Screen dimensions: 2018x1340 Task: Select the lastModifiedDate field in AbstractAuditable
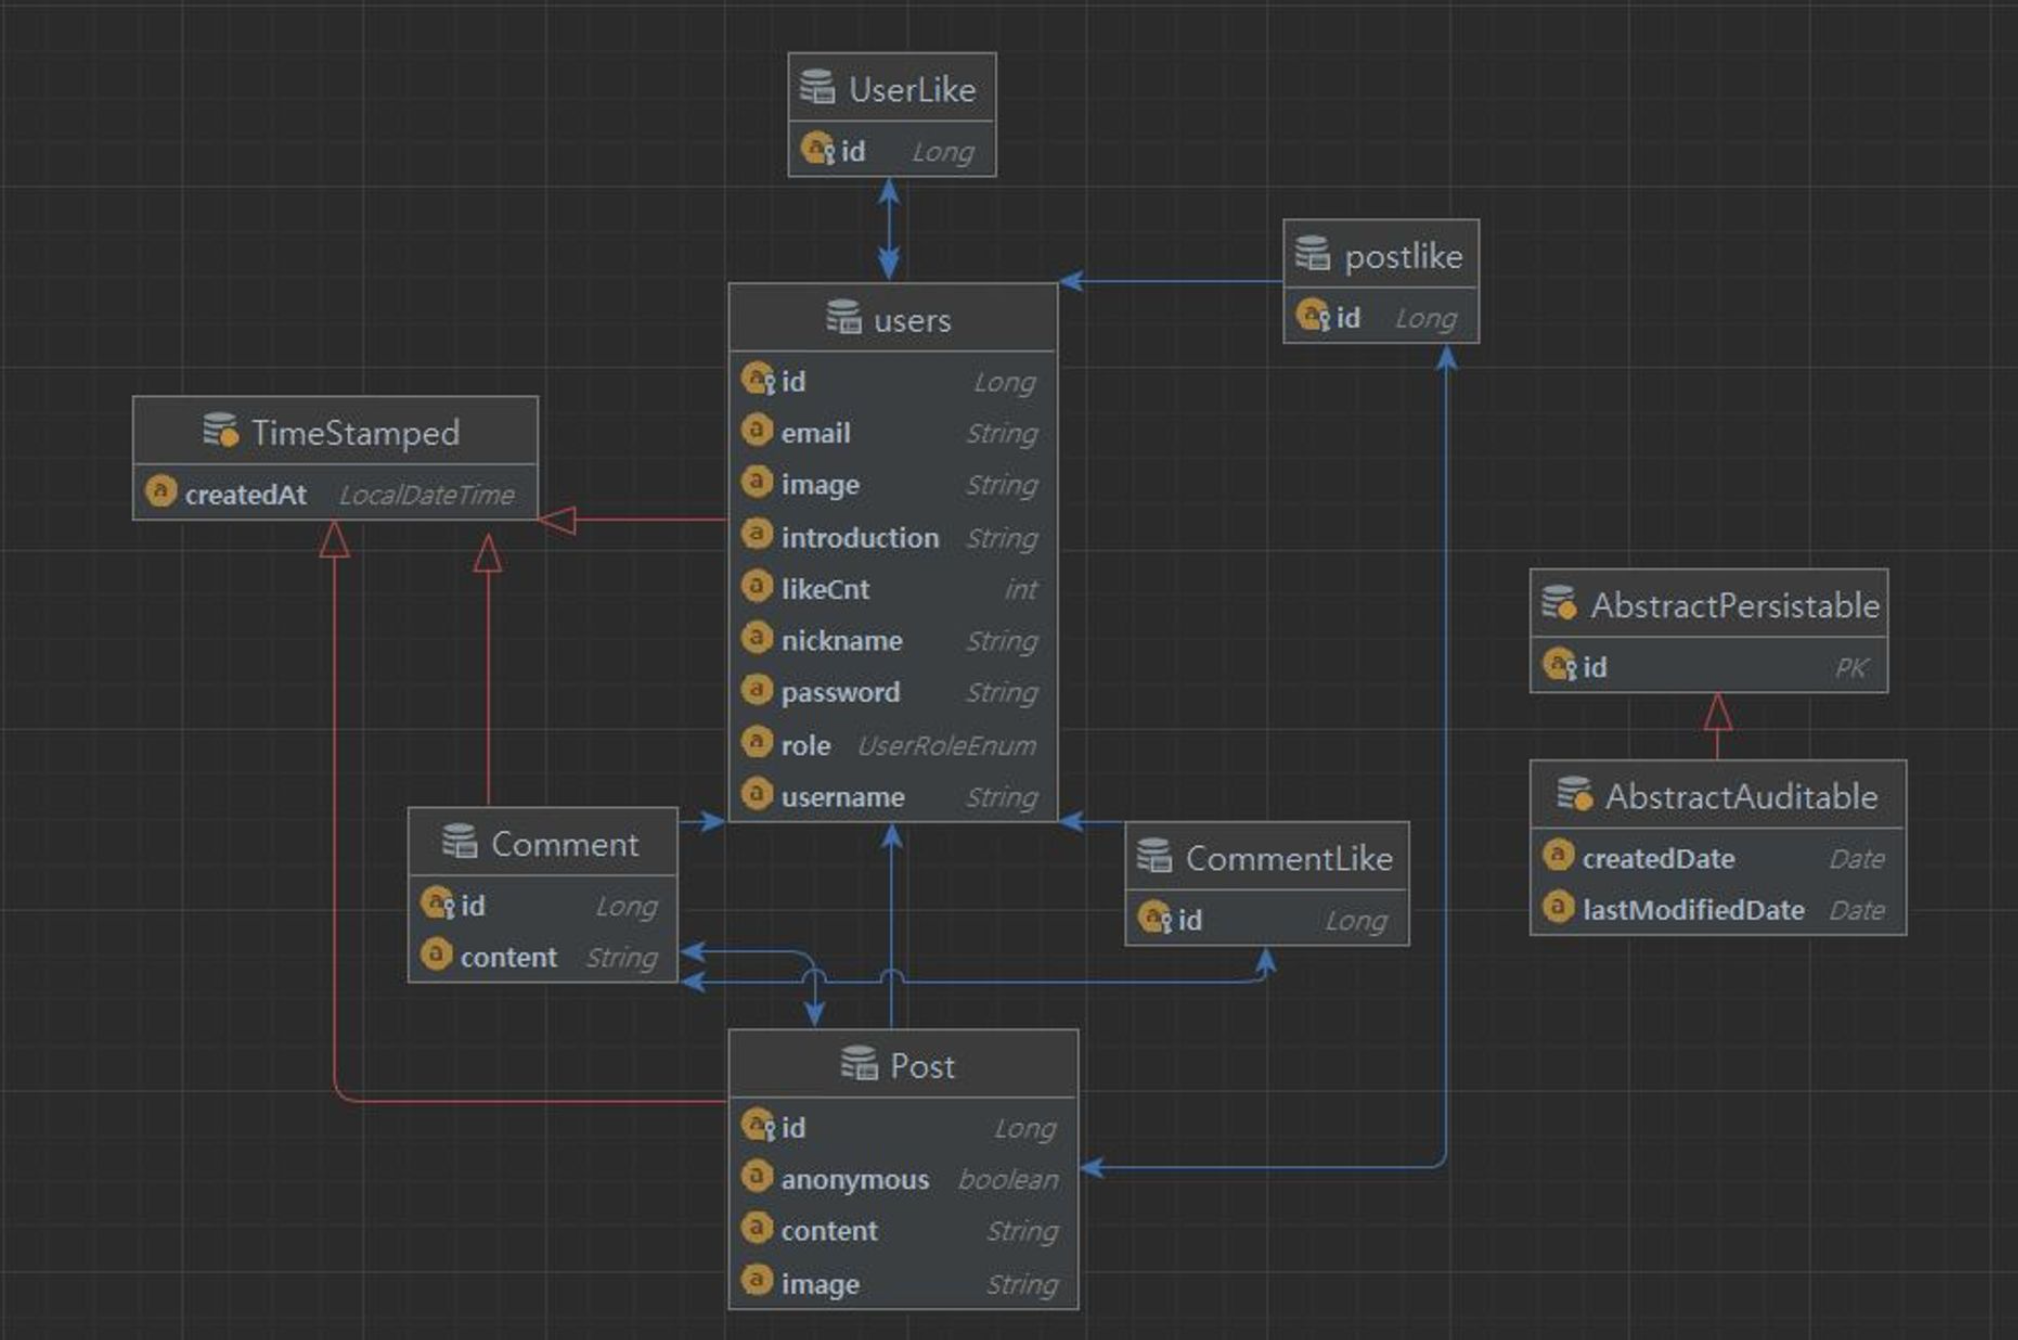pos(1692,910)
